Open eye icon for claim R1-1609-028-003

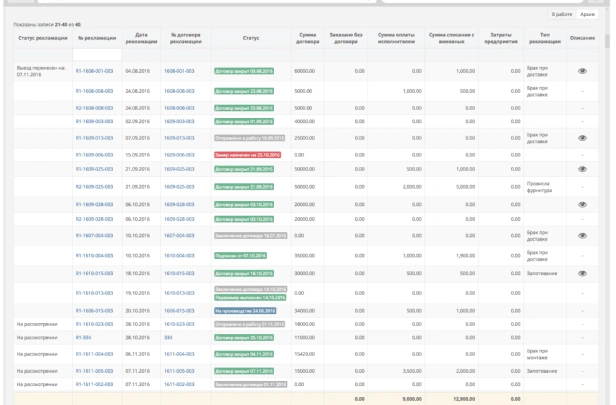(x=582, y=204)
